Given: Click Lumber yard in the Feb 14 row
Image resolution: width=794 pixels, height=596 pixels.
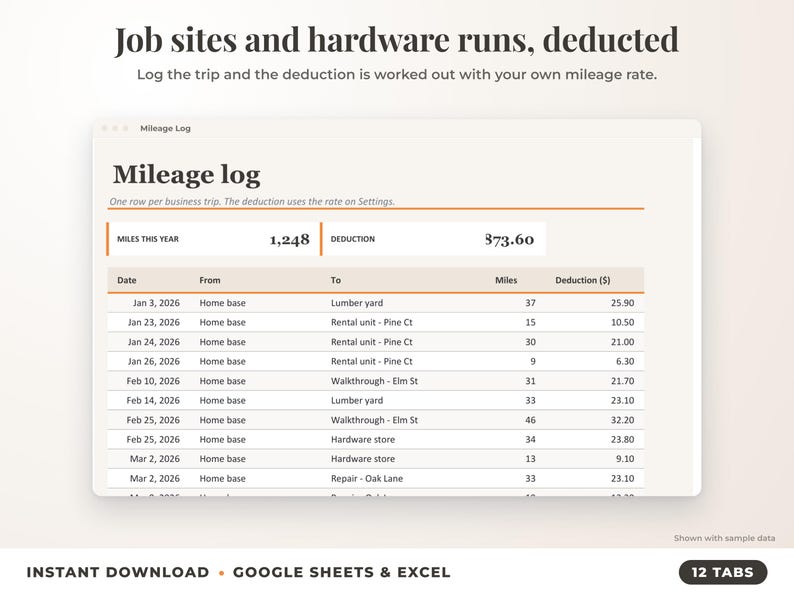Looking at the screenshot, I should tap(357, 400).
